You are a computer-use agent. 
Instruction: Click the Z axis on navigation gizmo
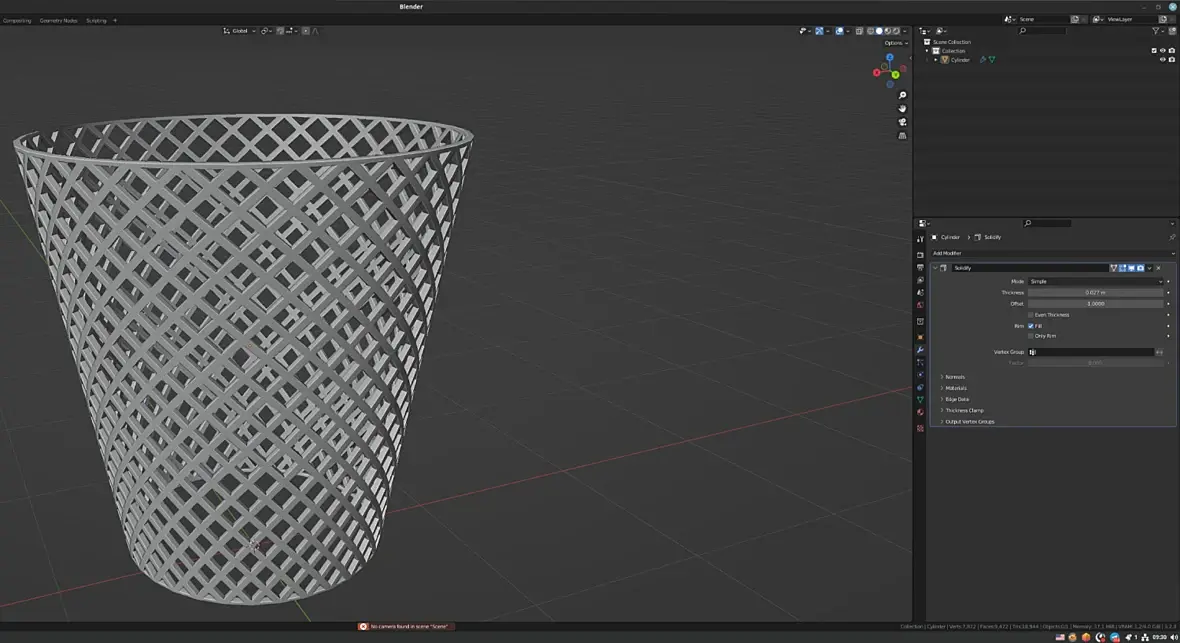tap(889, 58)
